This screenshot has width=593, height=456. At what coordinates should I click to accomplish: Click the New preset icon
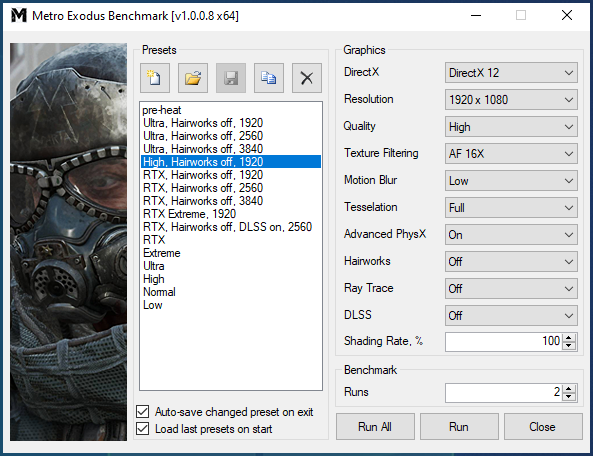[x=155, y=78]
